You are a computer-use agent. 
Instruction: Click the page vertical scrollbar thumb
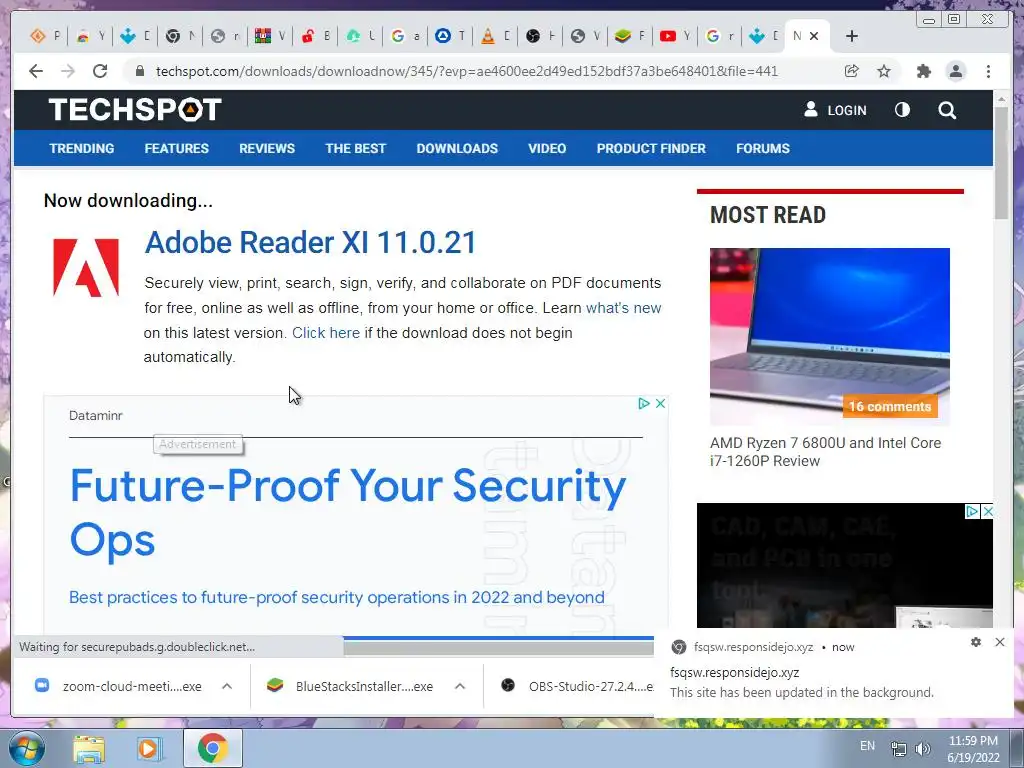click(1001, 162)
